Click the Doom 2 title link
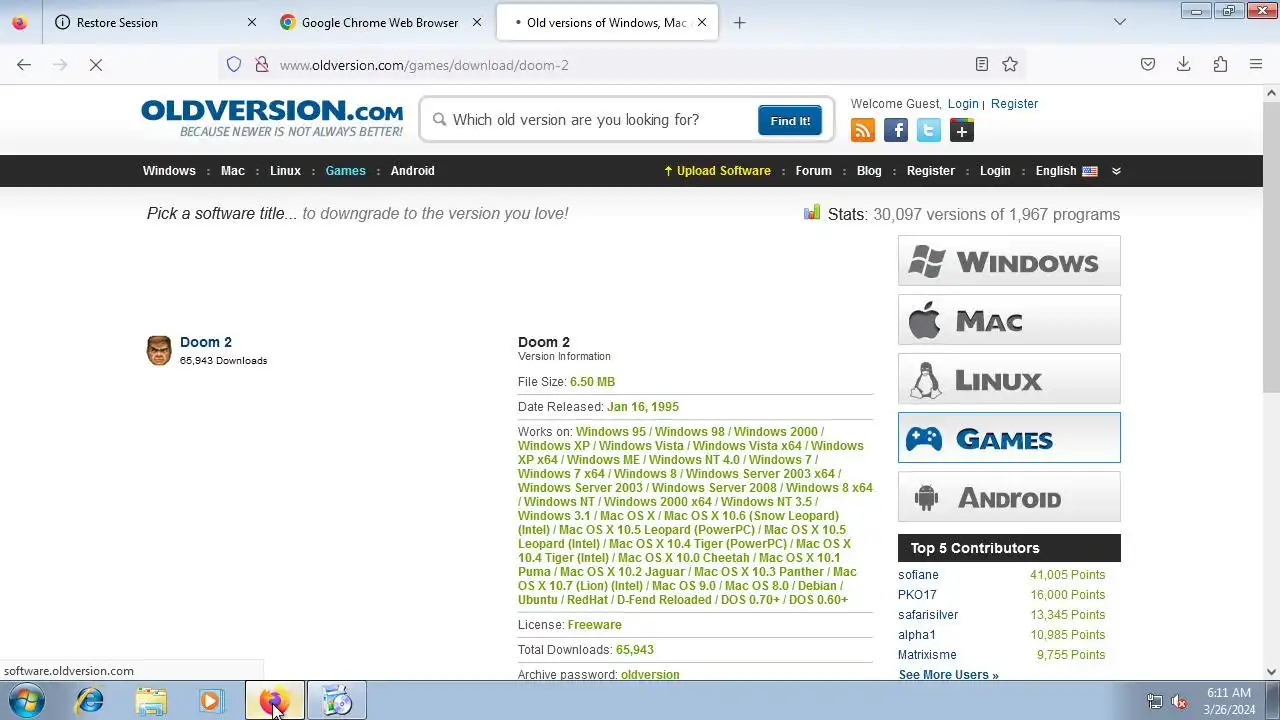Screen dimensions: 1280x720 click(x=206, y=342)
